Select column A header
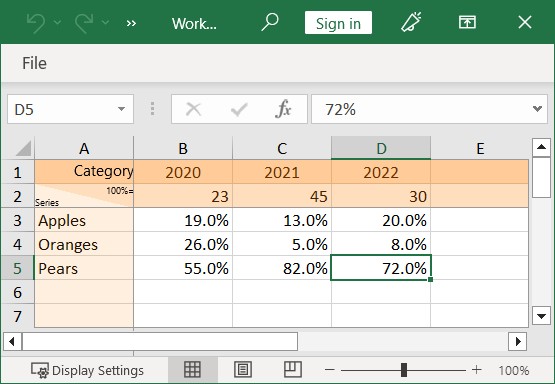Viewport: 555px width, 384px height. pyautogui.click(x=84, y=148)
